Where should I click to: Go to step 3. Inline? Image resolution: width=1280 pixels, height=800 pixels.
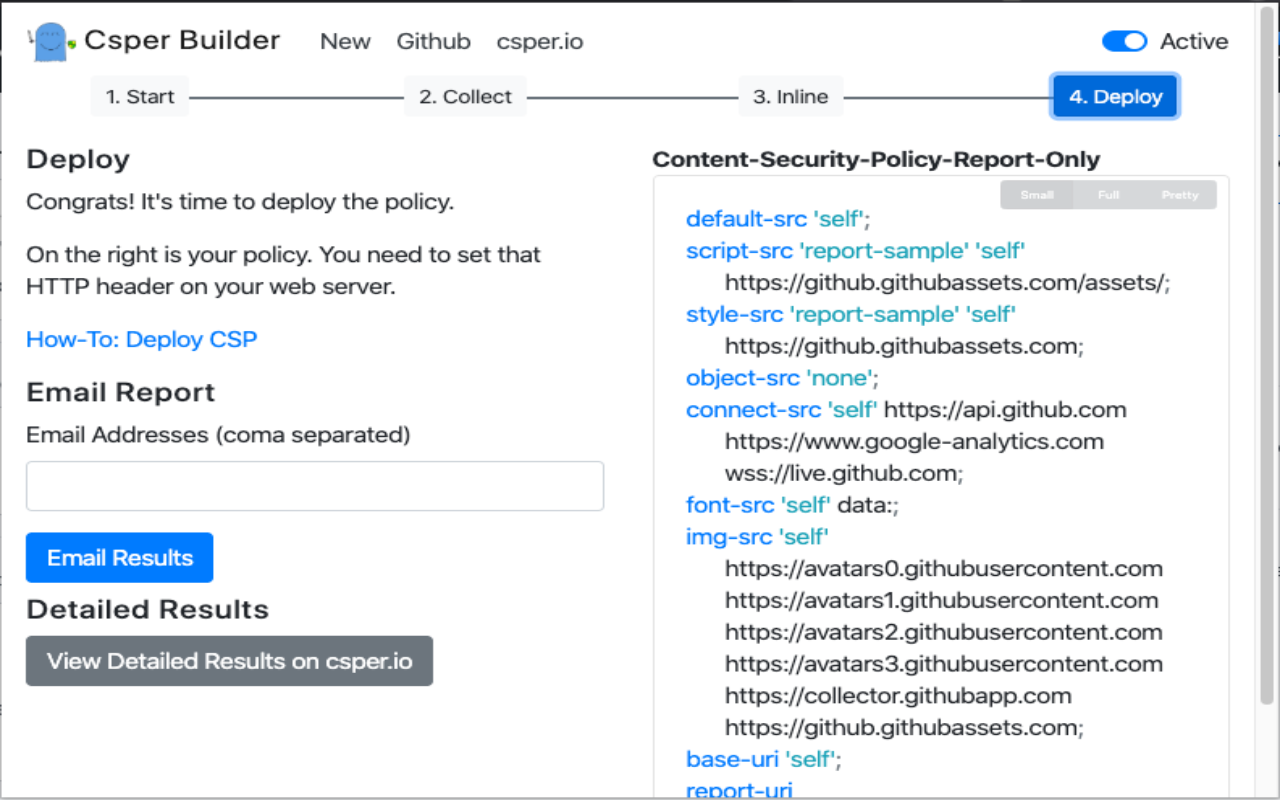point(790,97)
